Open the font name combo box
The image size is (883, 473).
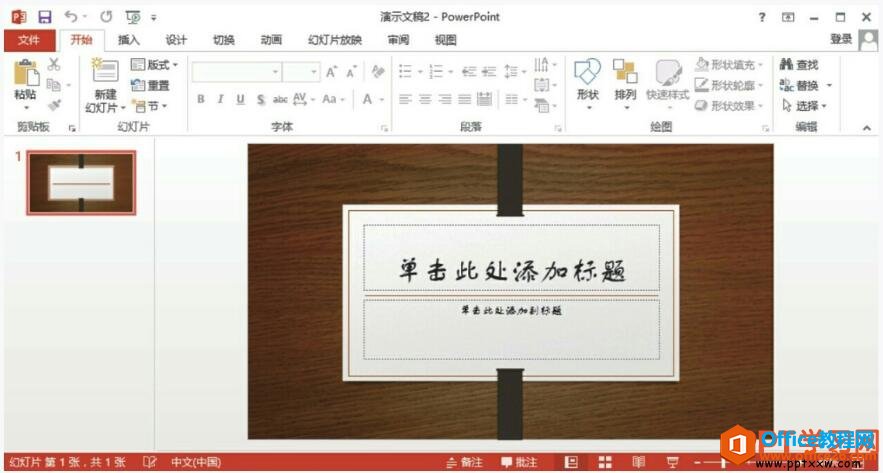236,72
